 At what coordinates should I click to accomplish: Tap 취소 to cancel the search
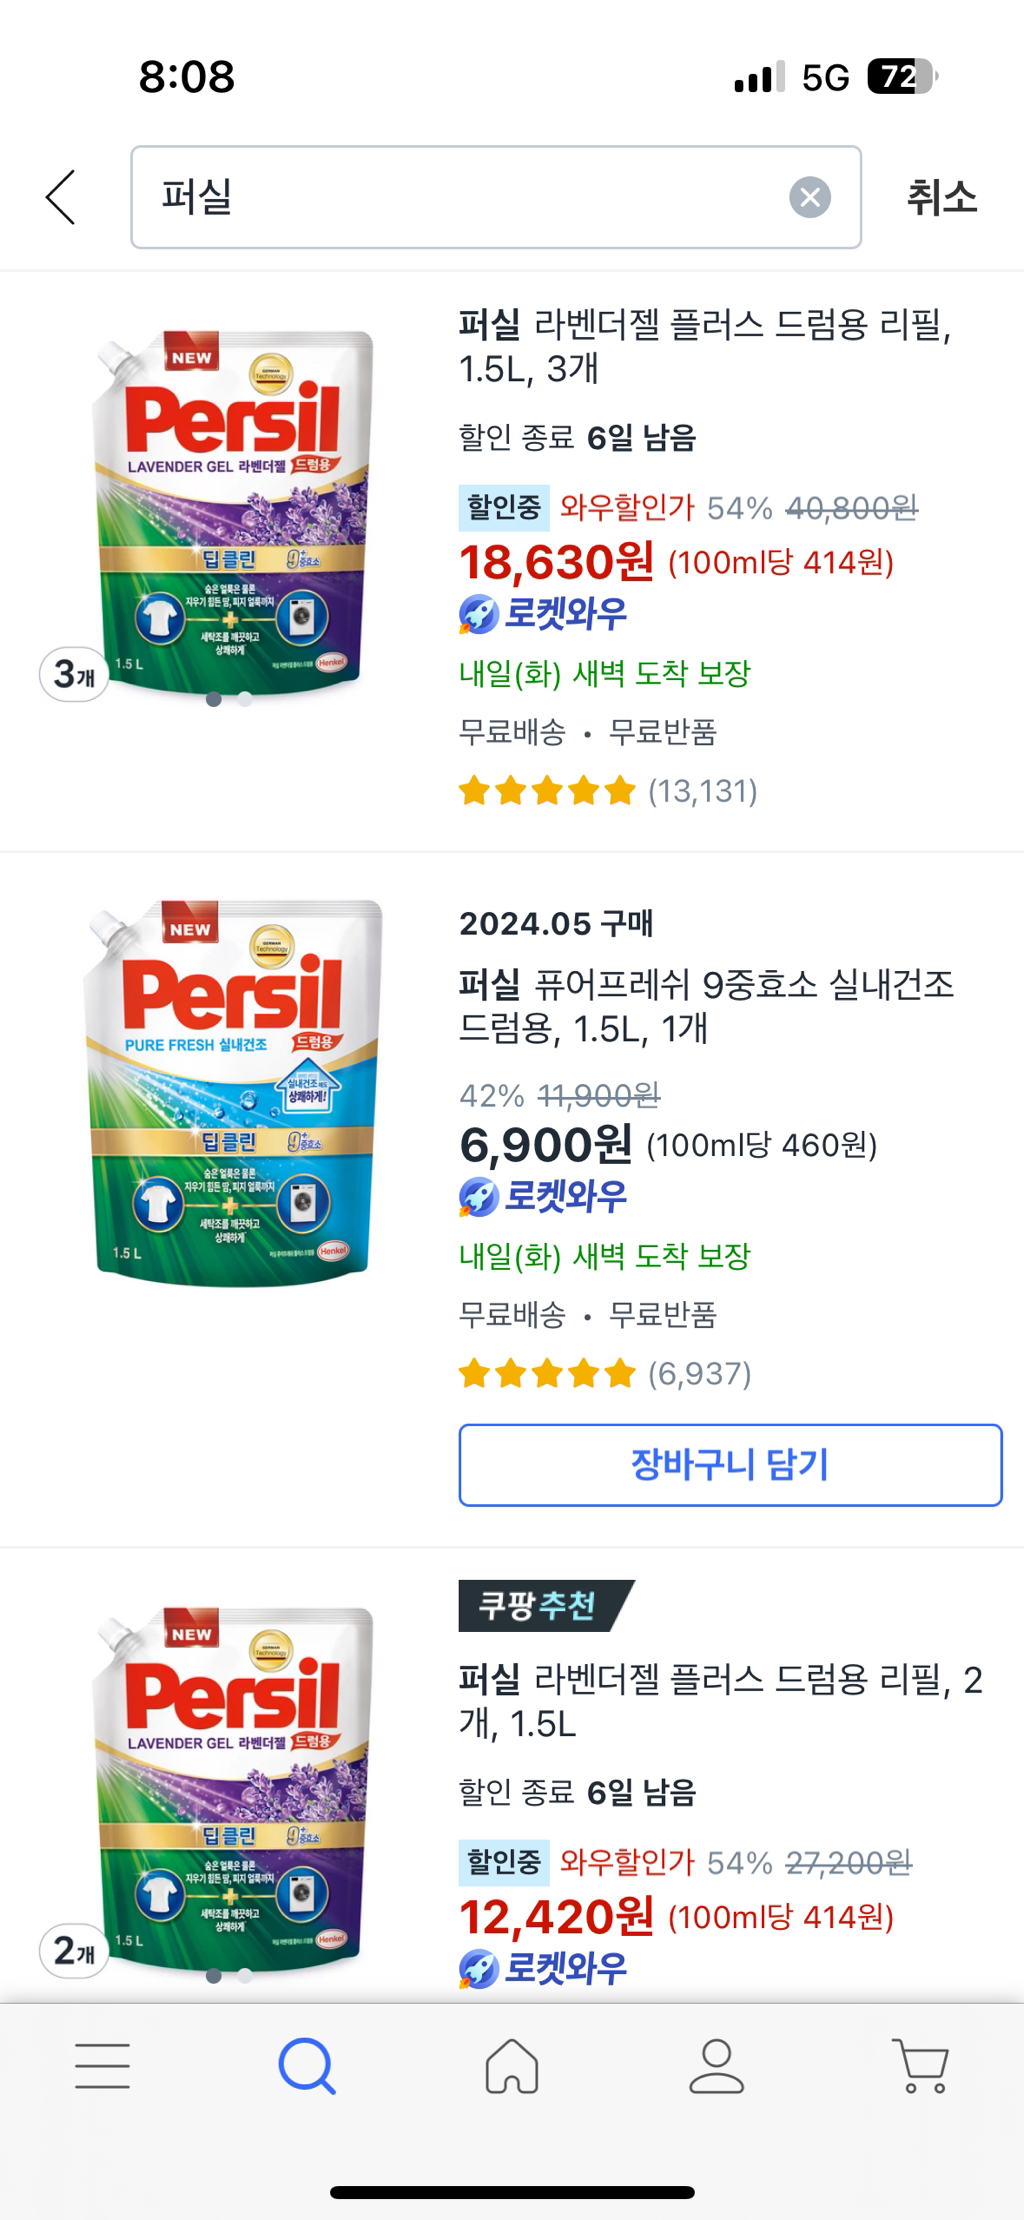(944, 196)
